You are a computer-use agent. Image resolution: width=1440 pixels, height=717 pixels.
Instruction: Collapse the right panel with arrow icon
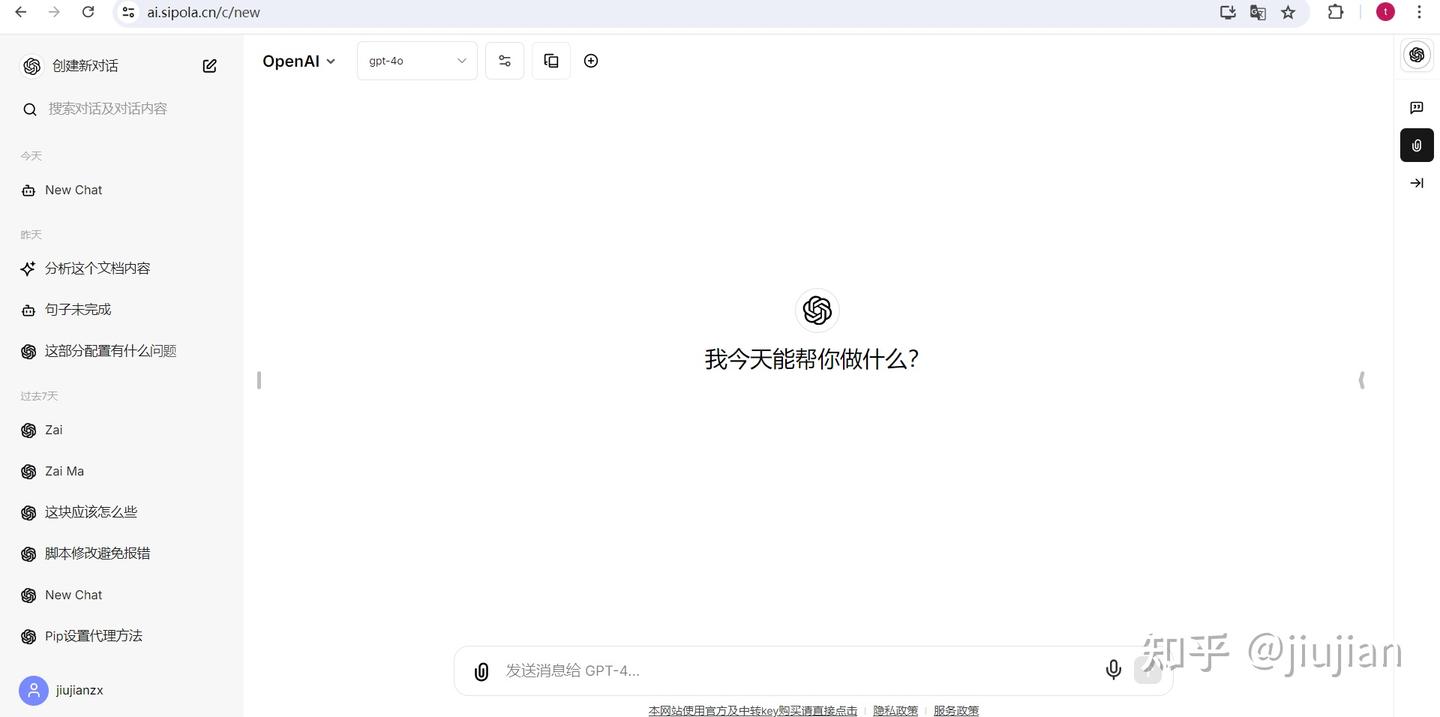coord(1416,183)
